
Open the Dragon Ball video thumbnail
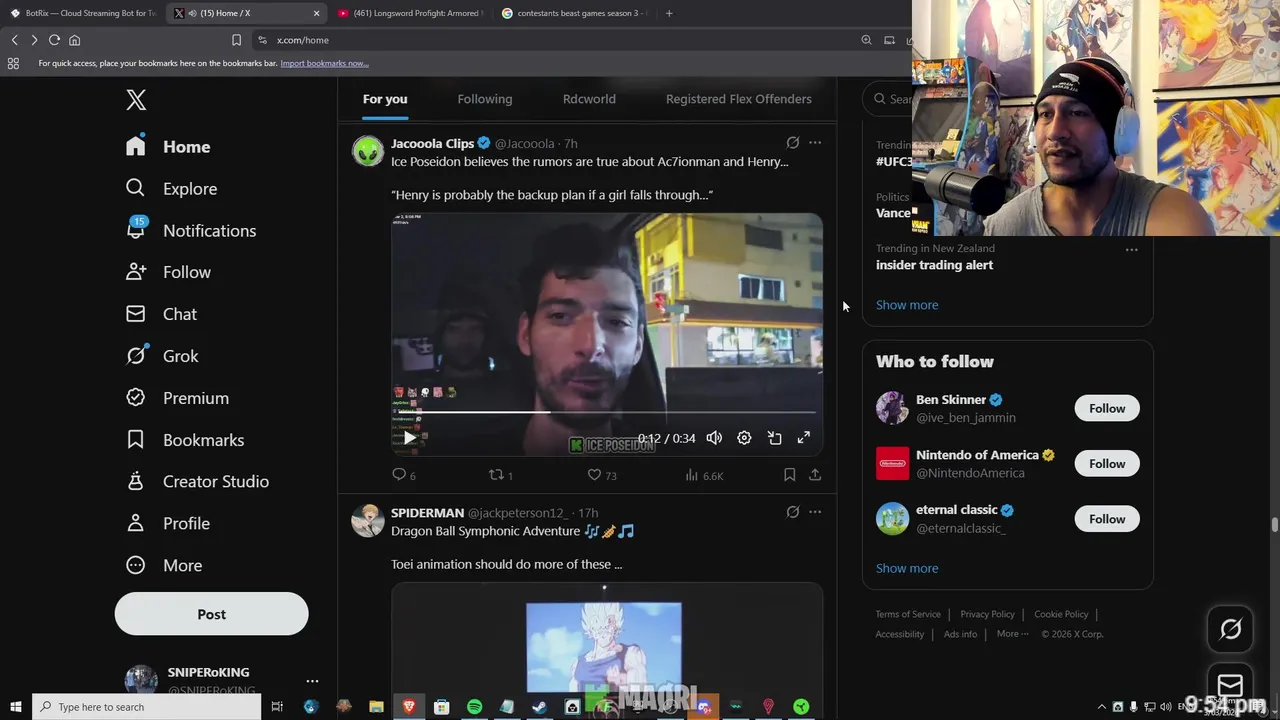tap(607, 639)
